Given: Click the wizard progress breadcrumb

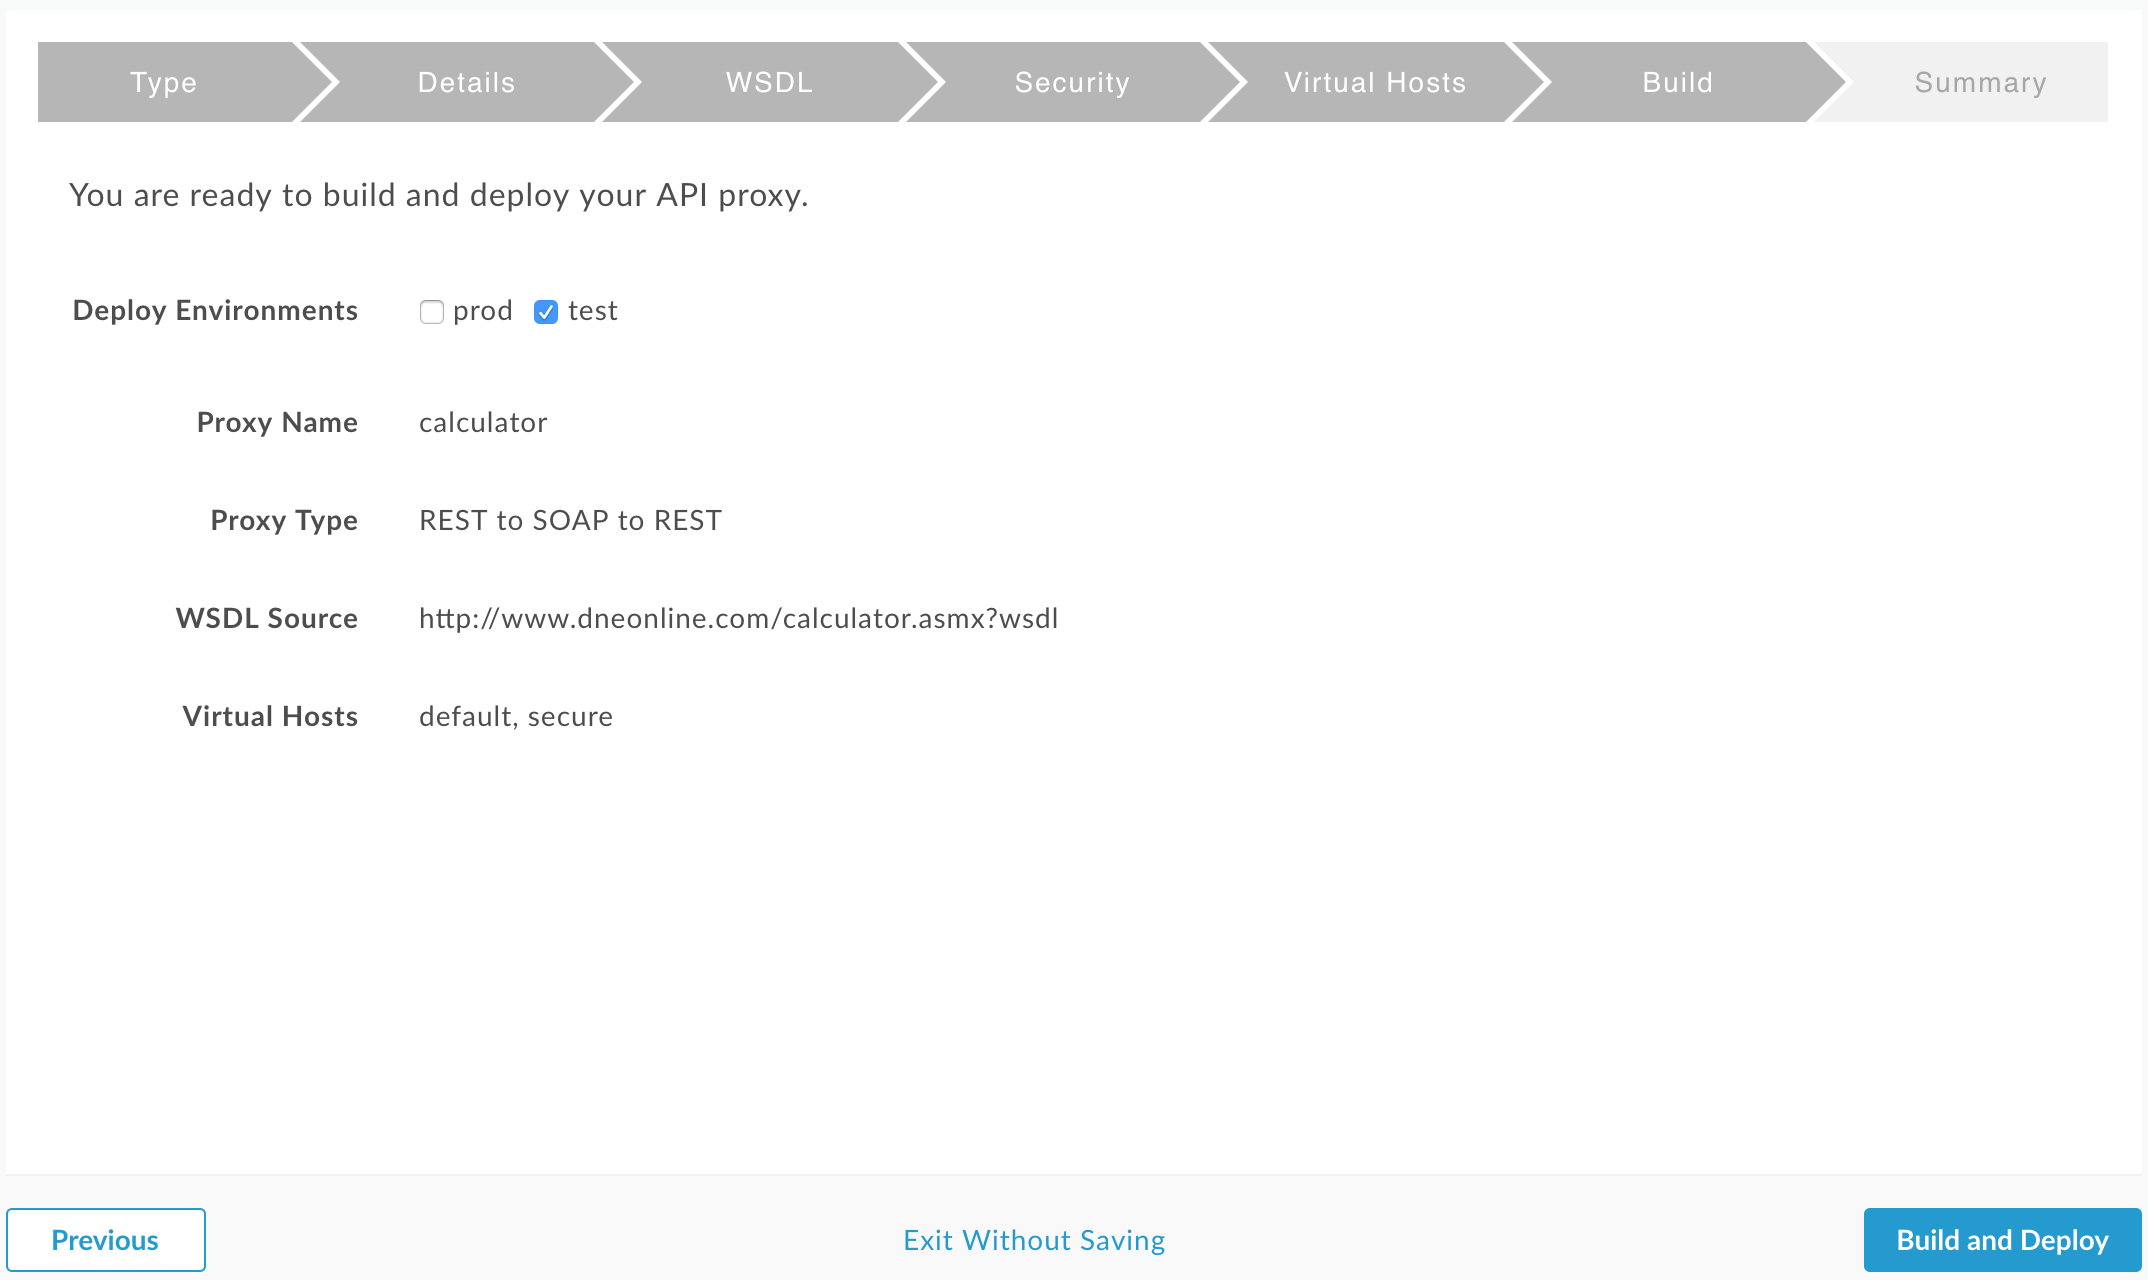Looking at the screenshot, I should (1074, 84).
